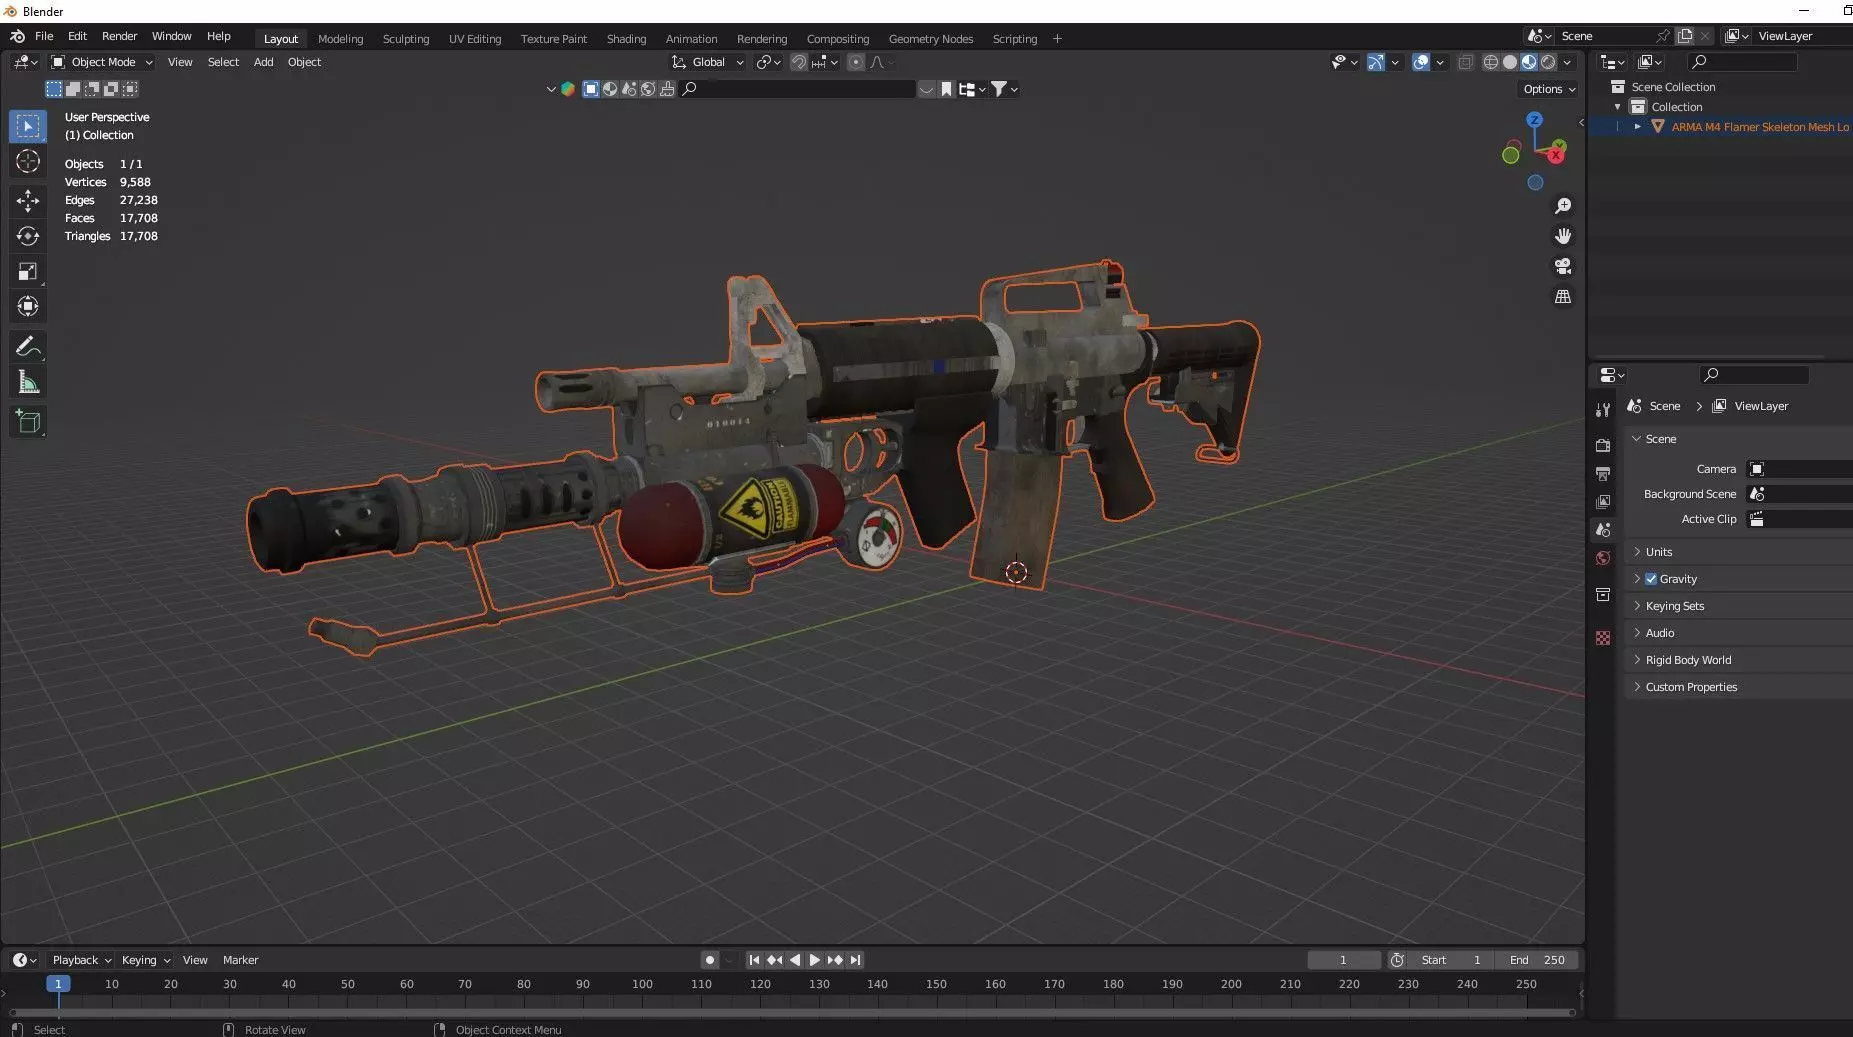Toggle proportional editing

pos(856,62)
